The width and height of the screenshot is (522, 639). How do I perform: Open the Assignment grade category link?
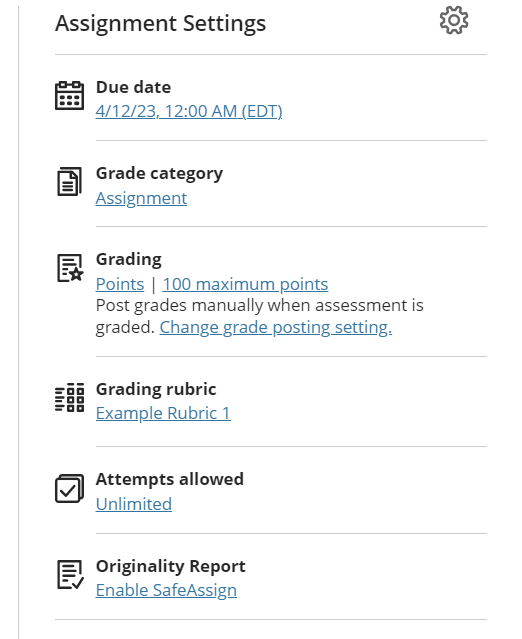click(141, 198)
